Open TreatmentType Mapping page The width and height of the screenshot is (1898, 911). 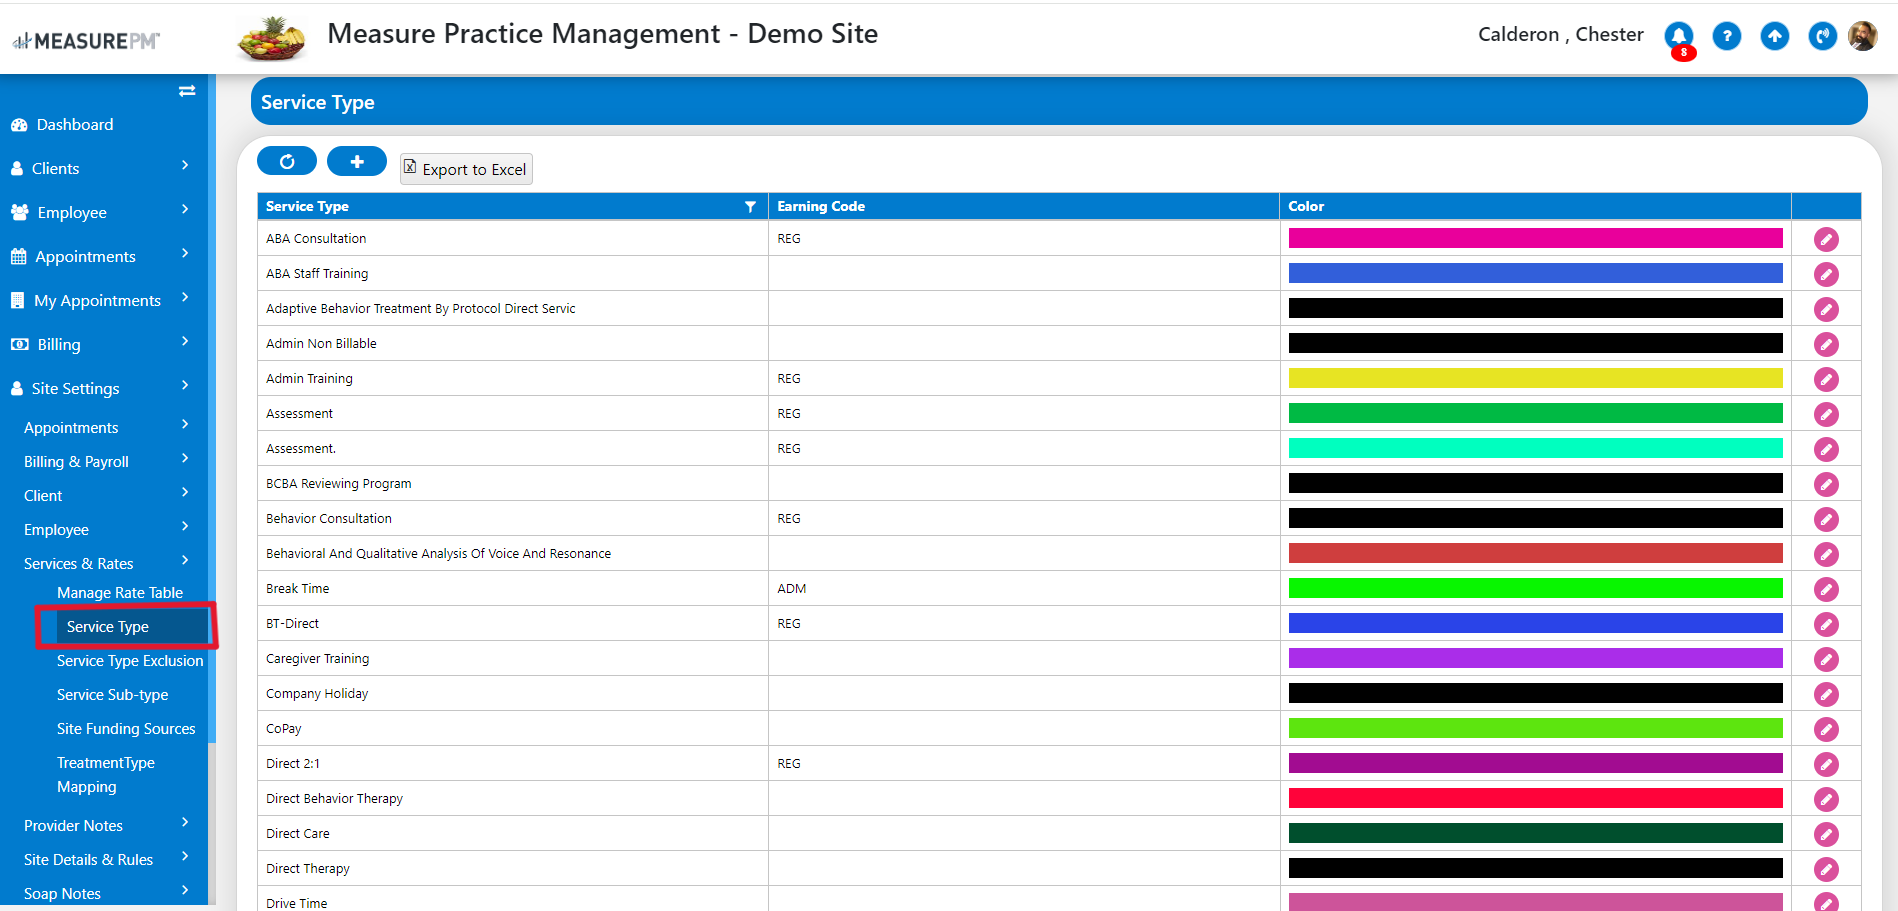[x=106, y=774]
